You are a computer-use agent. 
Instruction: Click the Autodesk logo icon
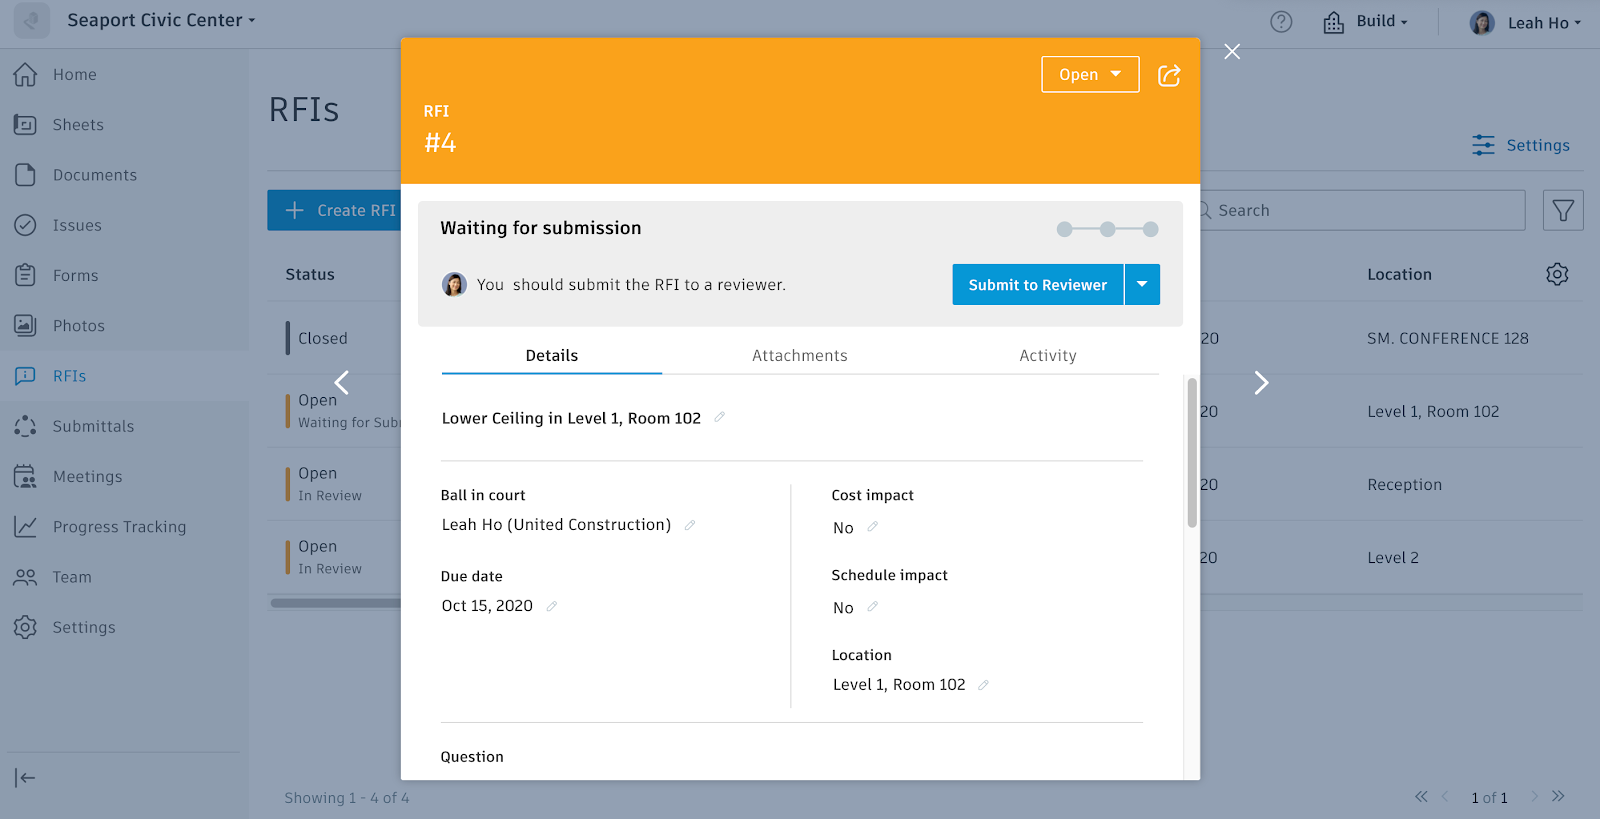point(32,21)
